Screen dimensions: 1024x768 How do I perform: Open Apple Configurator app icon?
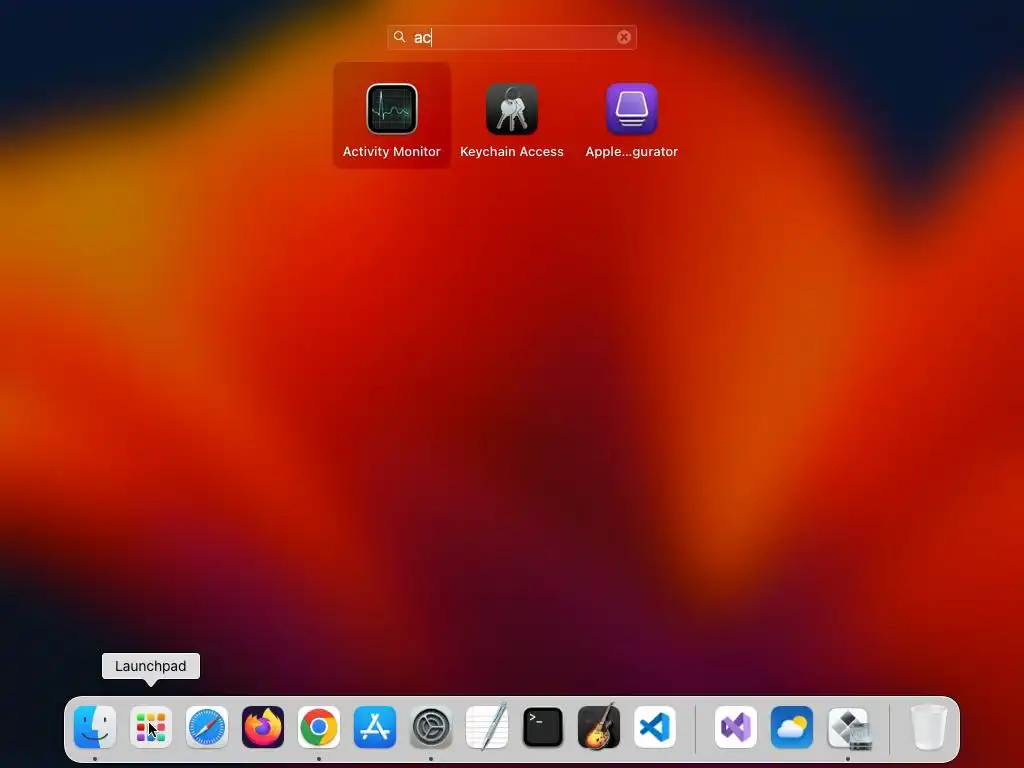point(632,109)
